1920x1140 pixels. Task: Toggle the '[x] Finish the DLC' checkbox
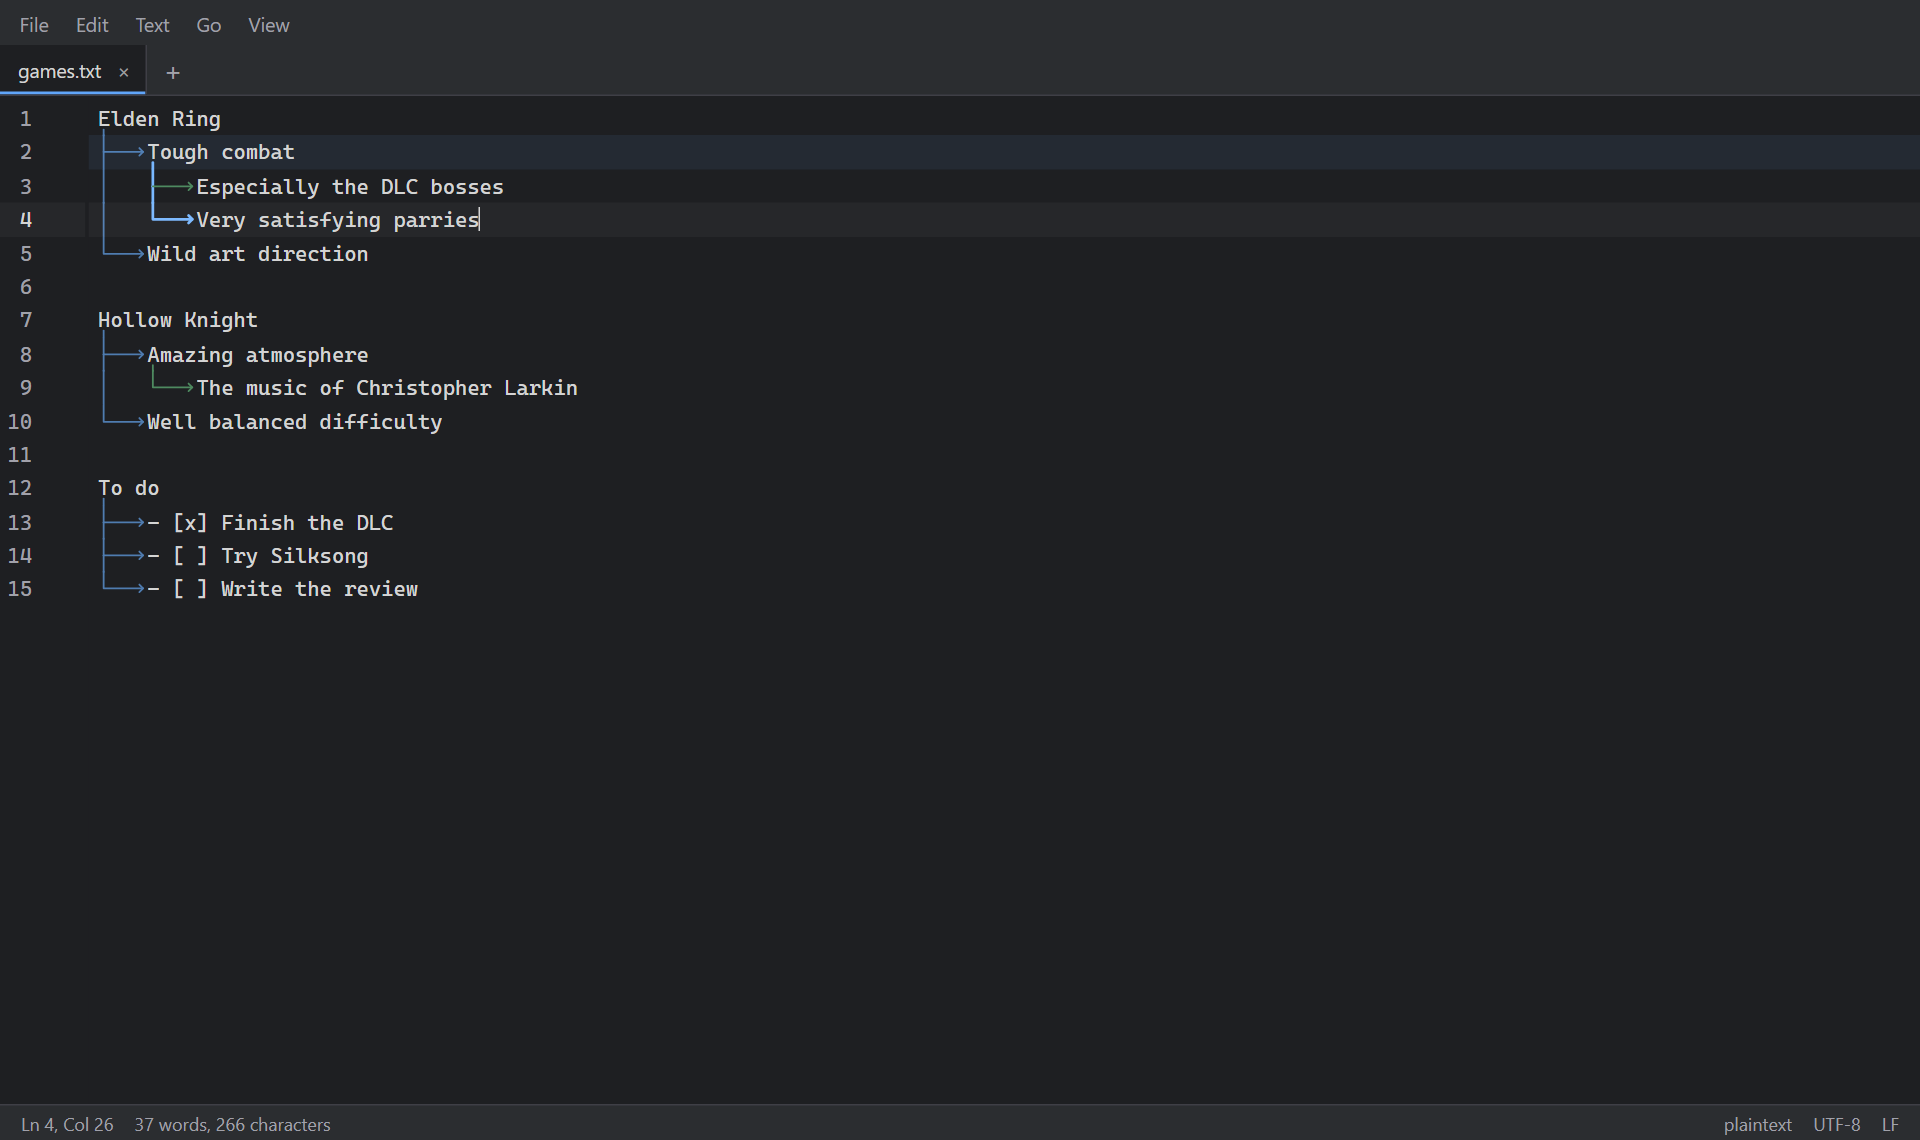(x=190, y=523)
